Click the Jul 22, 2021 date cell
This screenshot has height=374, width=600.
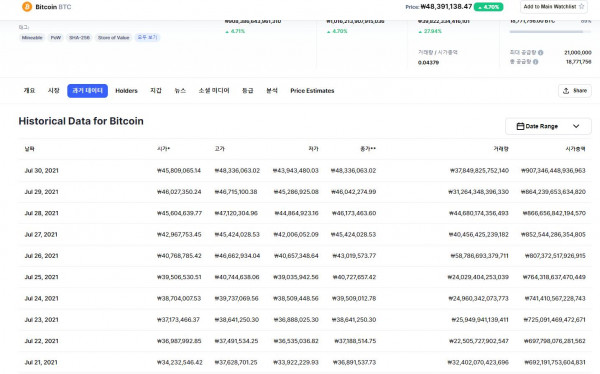pos(41,341)
